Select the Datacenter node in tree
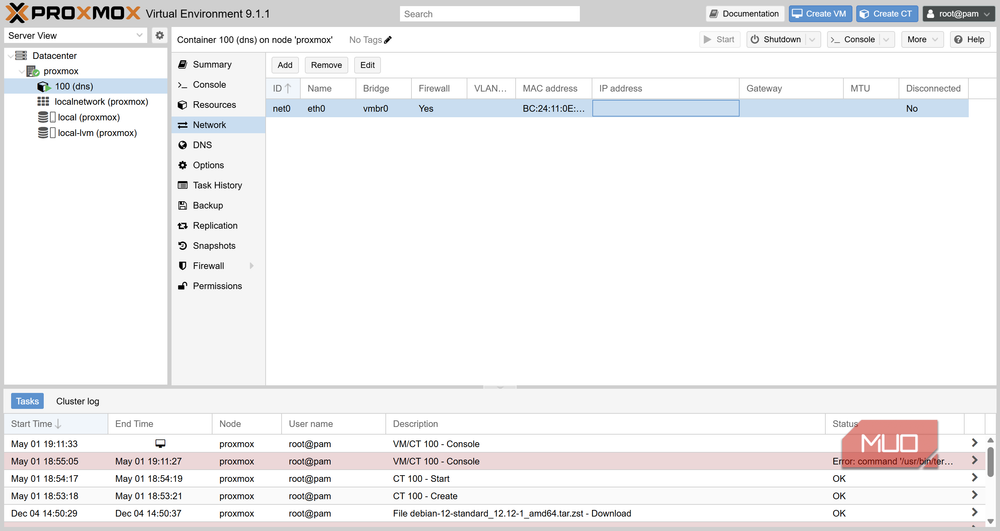This screenshot has width=1000, height=531. [54, 55]
